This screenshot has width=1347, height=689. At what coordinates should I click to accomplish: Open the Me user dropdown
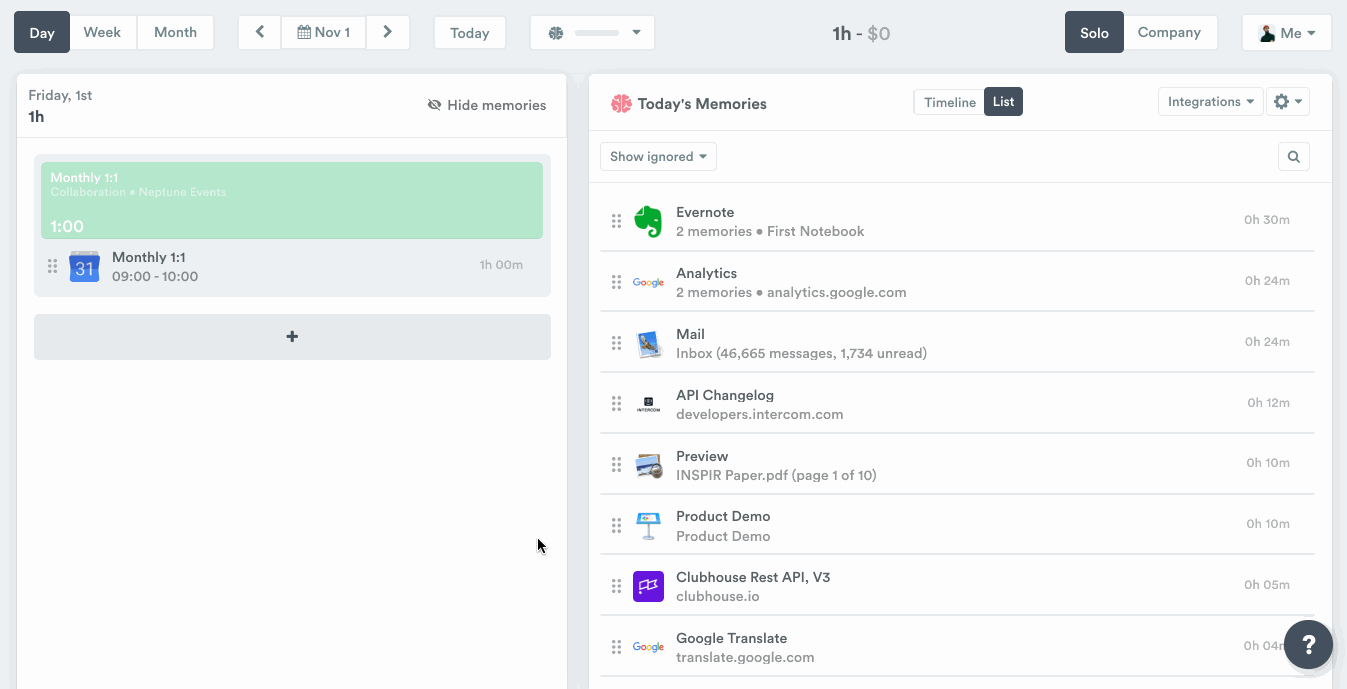click(x=1286, y=33)
